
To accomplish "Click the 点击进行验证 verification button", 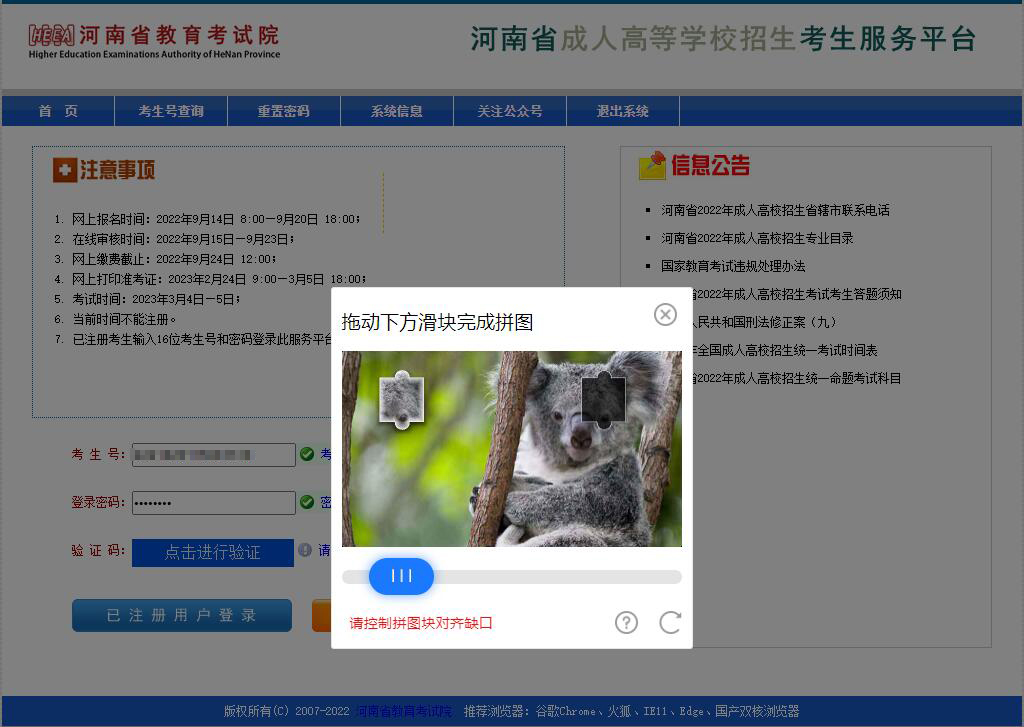I will click(213, 552).
